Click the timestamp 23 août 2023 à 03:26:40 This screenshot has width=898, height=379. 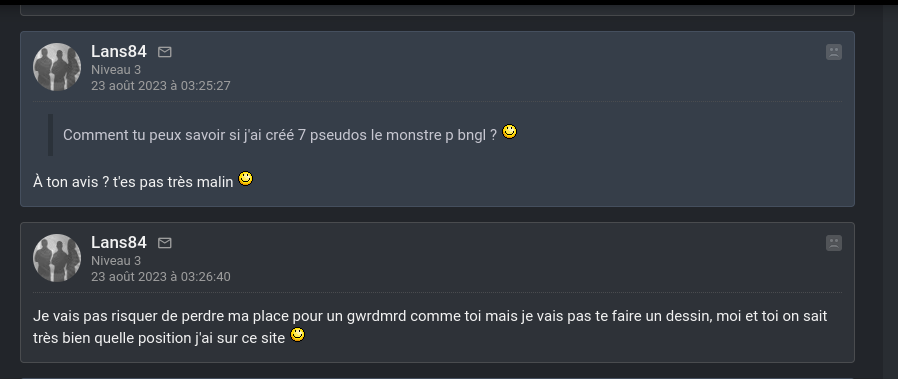point(161,277)
